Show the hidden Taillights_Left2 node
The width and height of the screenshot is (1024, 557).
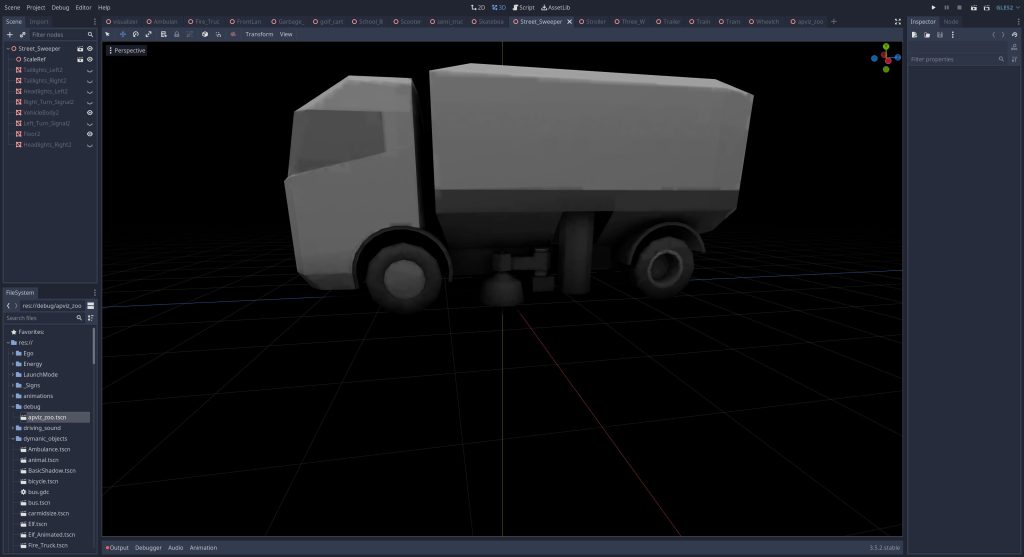tap(90, 70)
